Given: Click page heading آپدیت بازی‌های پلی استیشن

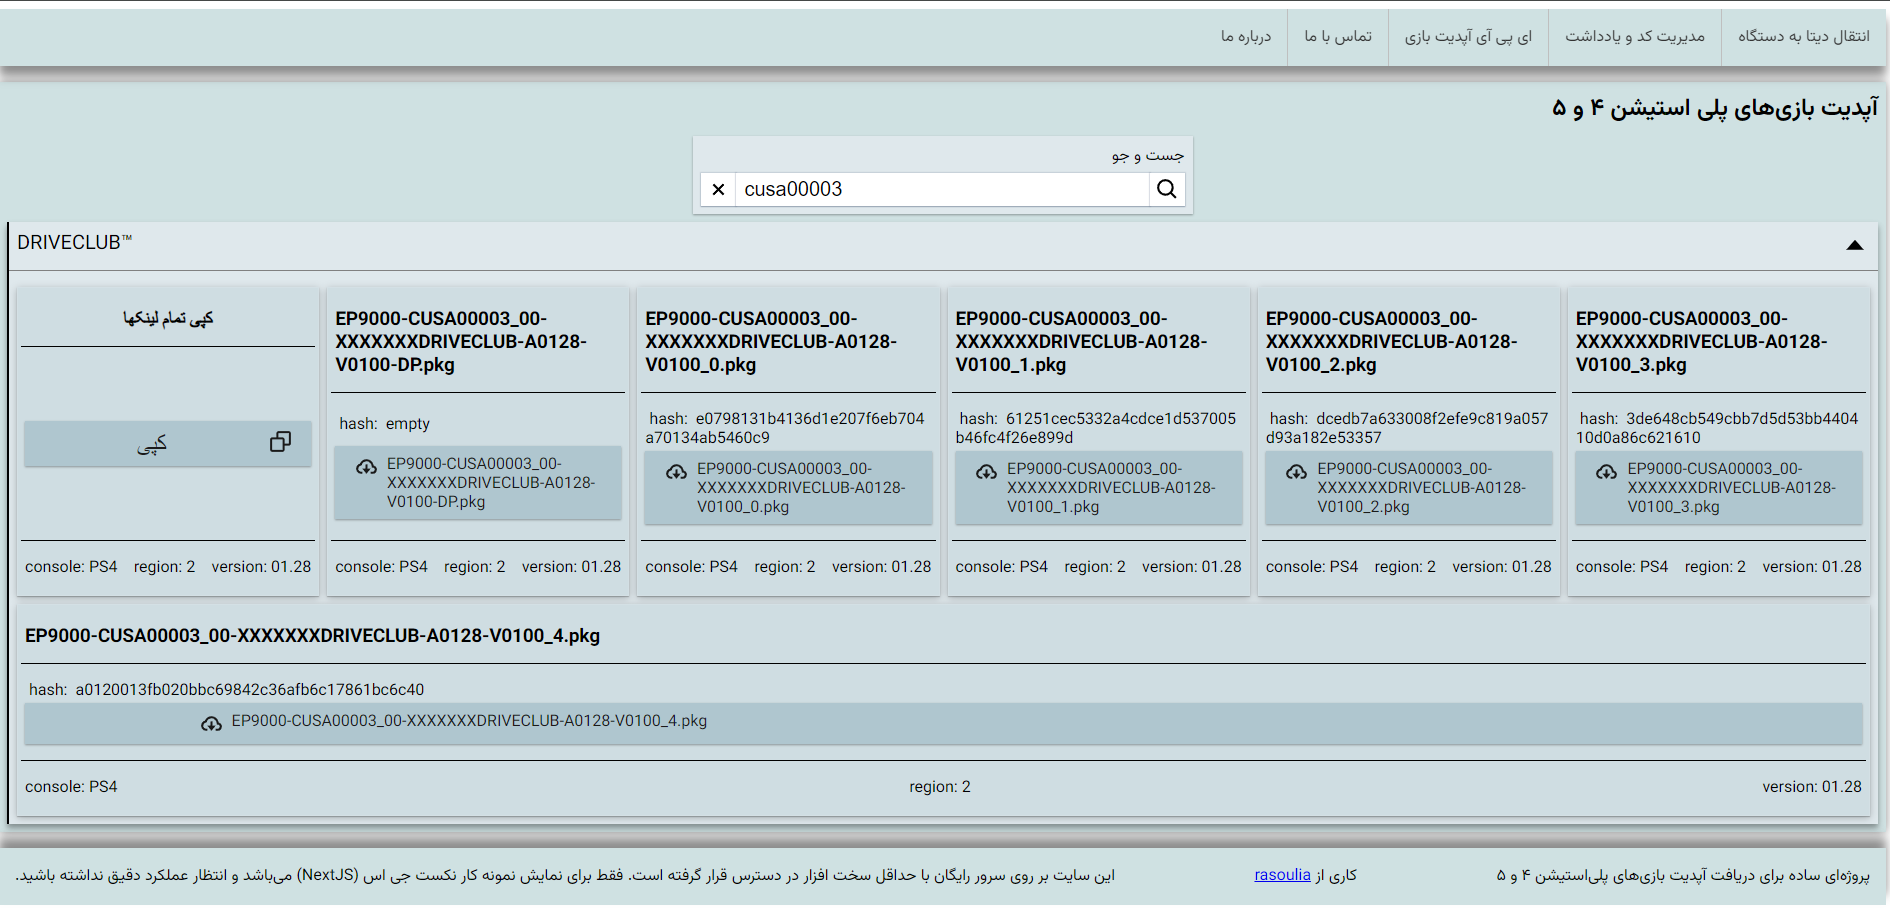Looking at the screenshot, I should 1715,107.
